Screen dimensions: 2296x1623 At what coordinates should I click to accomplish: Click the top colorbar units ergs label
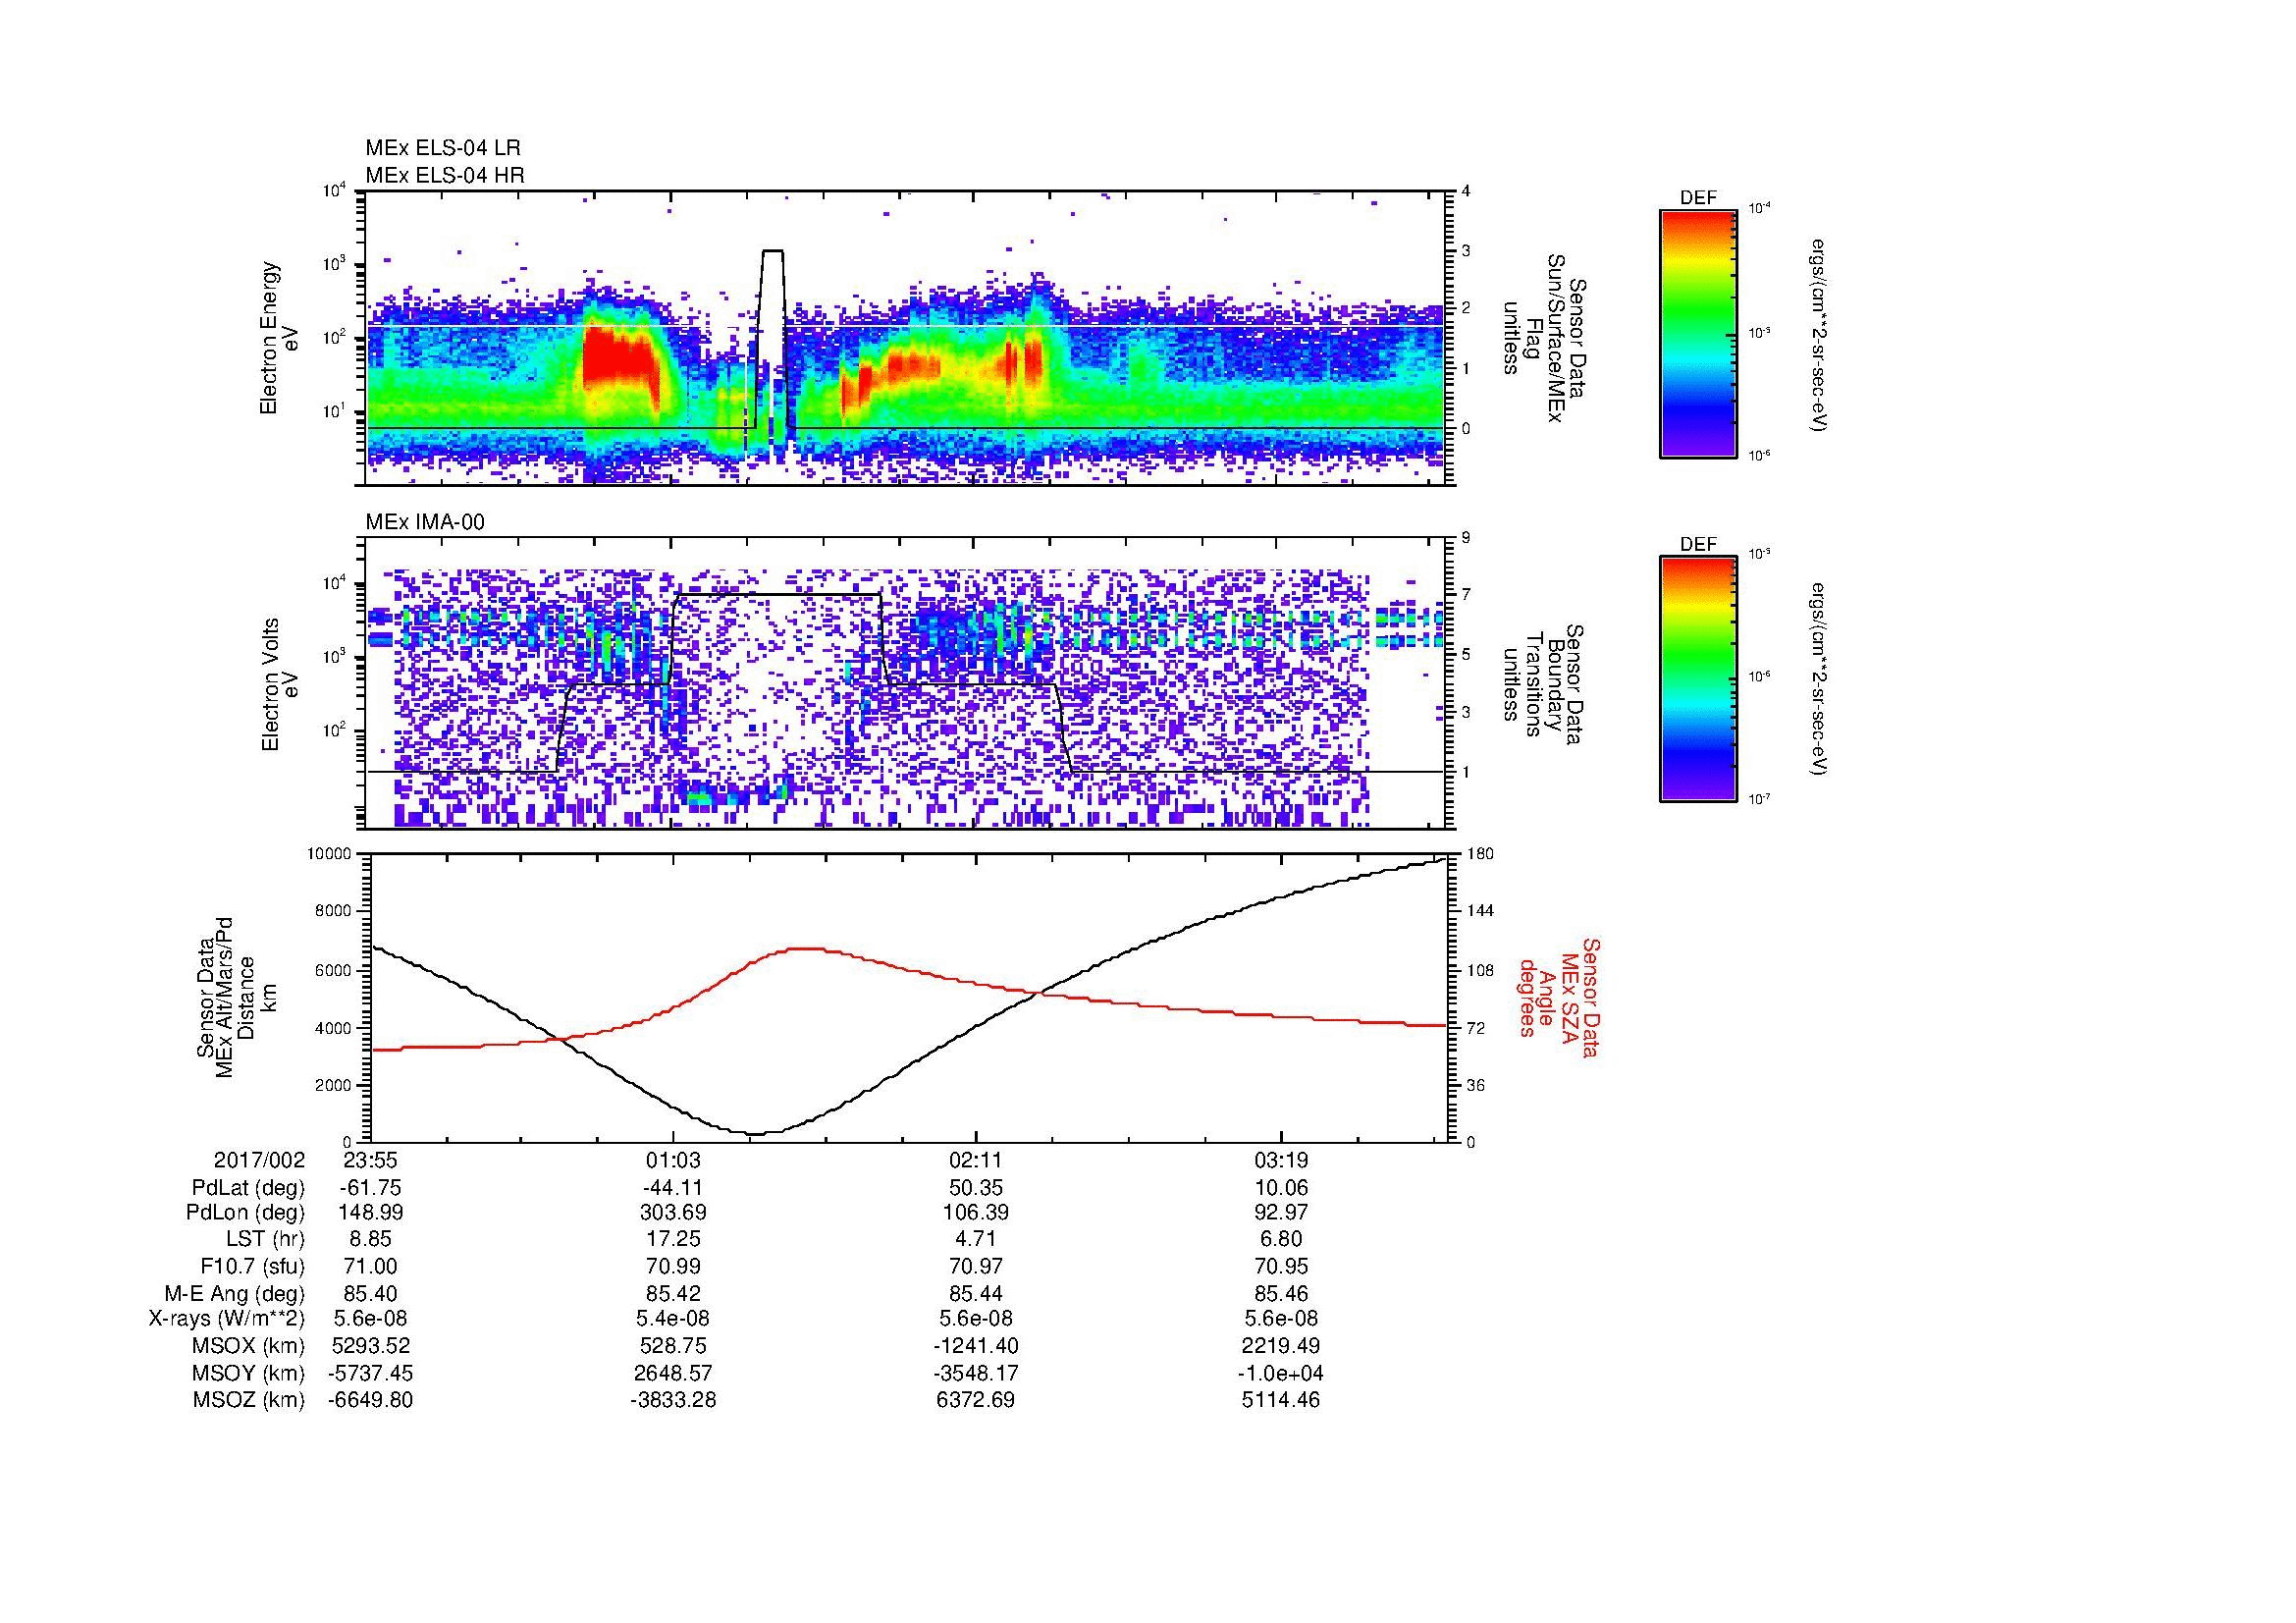(1821, 335)
